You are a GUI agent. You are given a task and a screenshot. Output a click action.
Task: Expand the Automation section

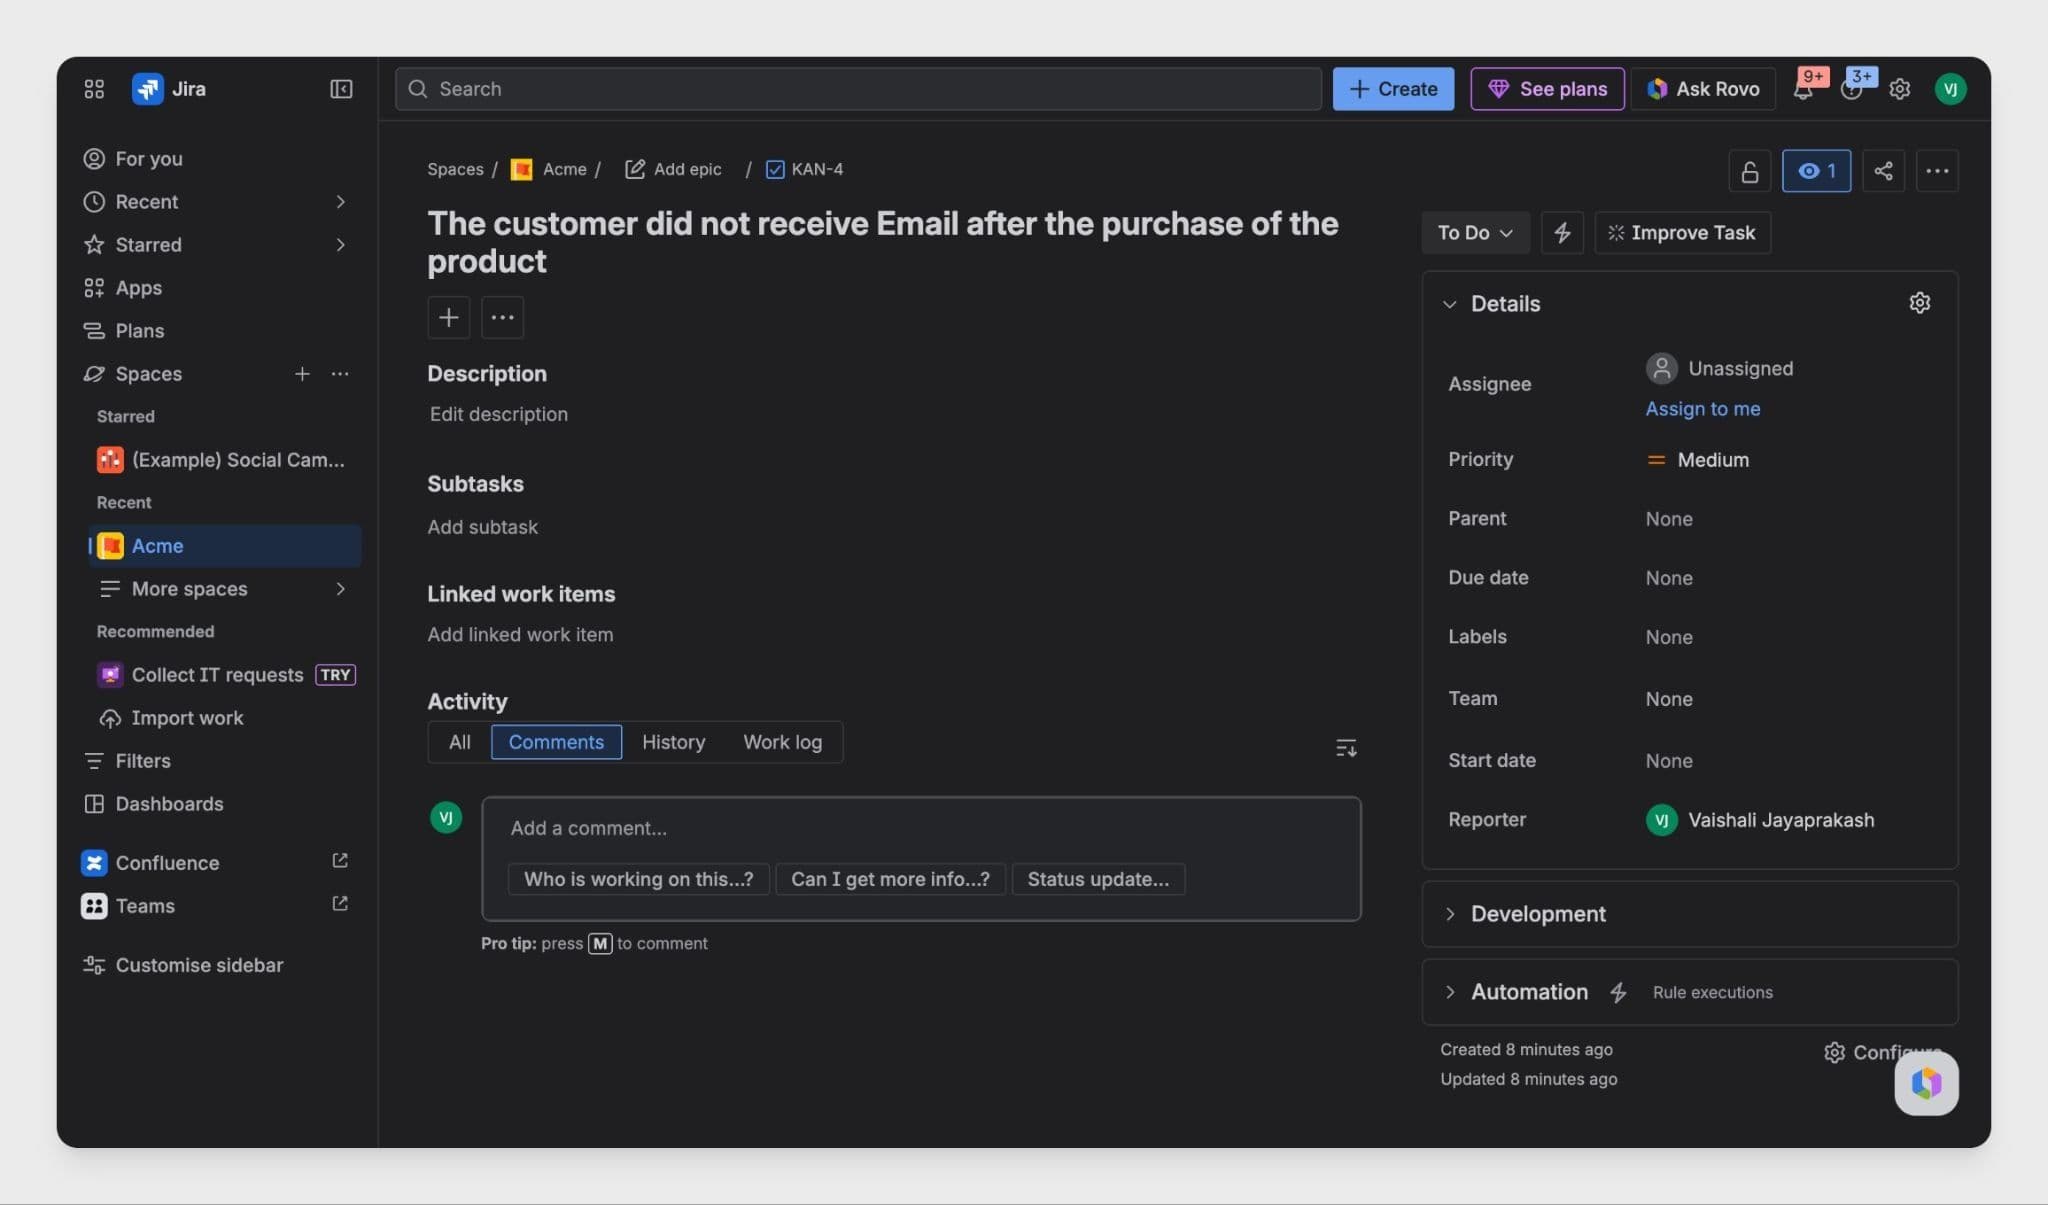(1450, 992)
